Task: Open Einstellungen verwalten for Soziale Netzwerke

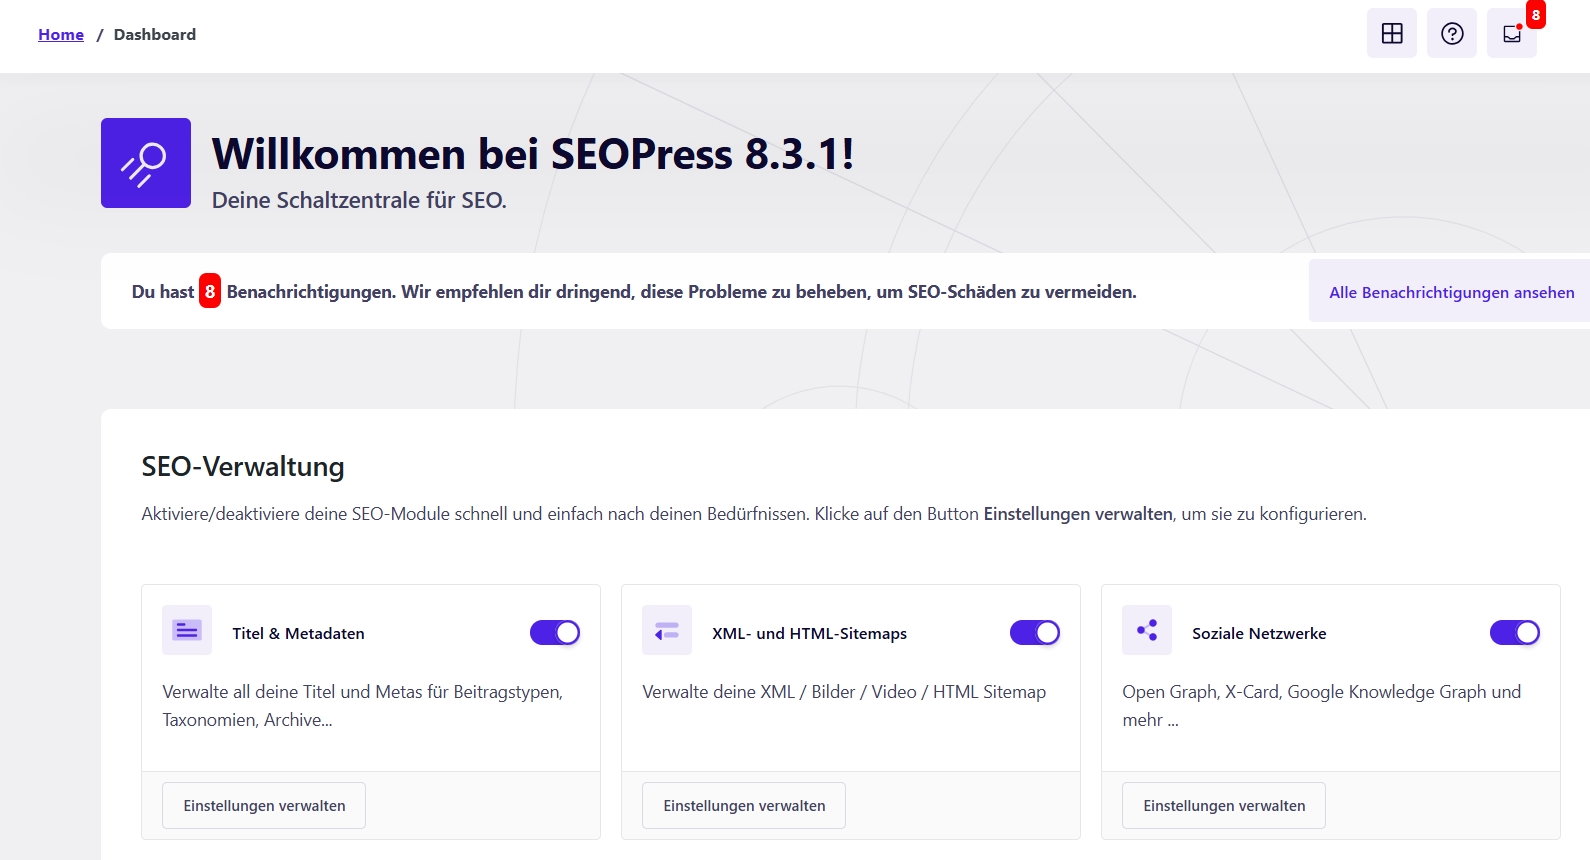Action: coord(1224,806)
